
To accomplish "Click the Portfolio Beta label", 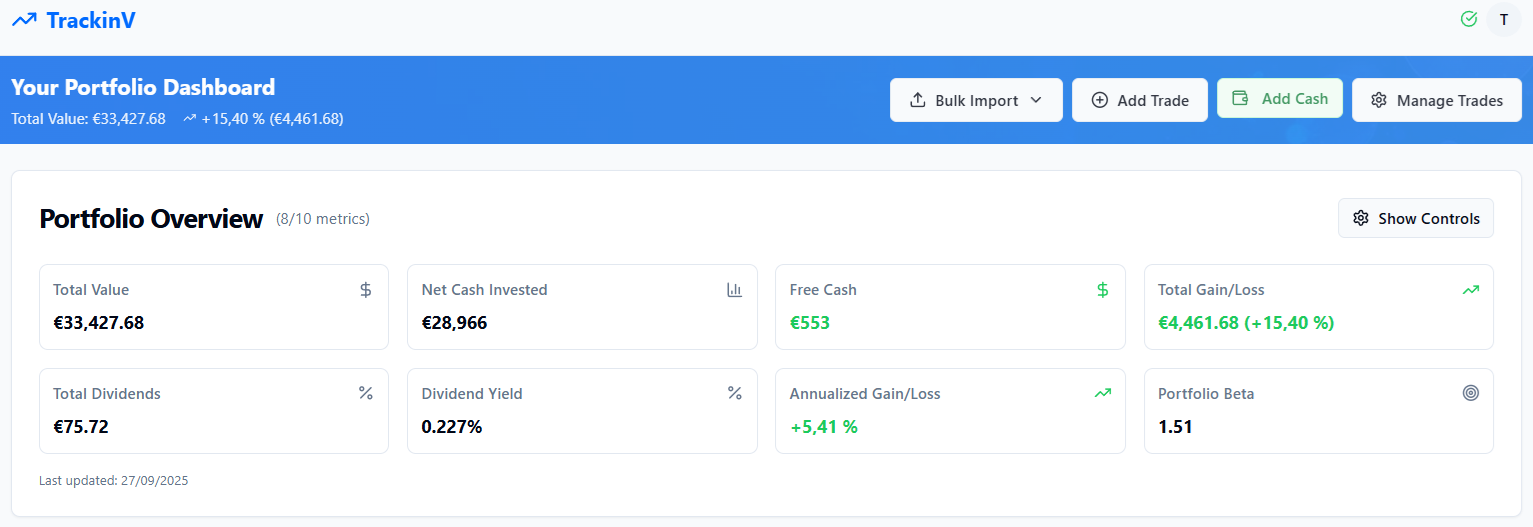I will click(1206, 393).
